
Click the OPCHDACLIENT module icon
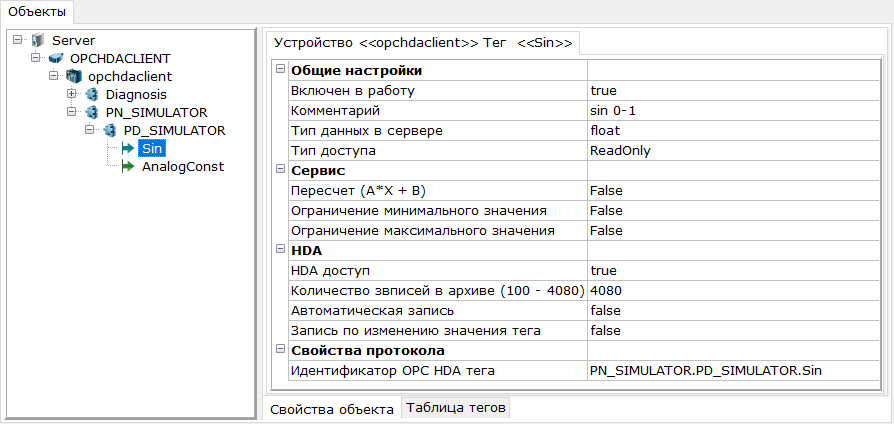[56, 58]
